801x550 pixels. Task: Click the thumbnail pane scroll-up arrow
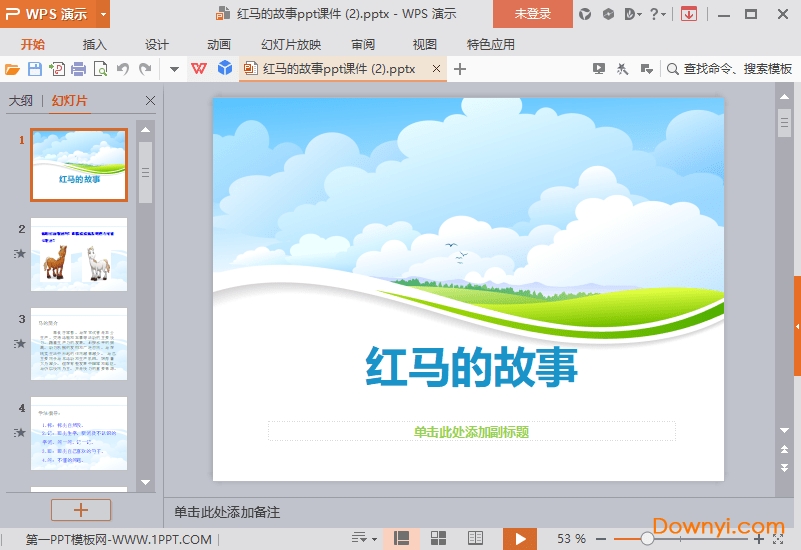pyautogui.click(x=146, y=130)
